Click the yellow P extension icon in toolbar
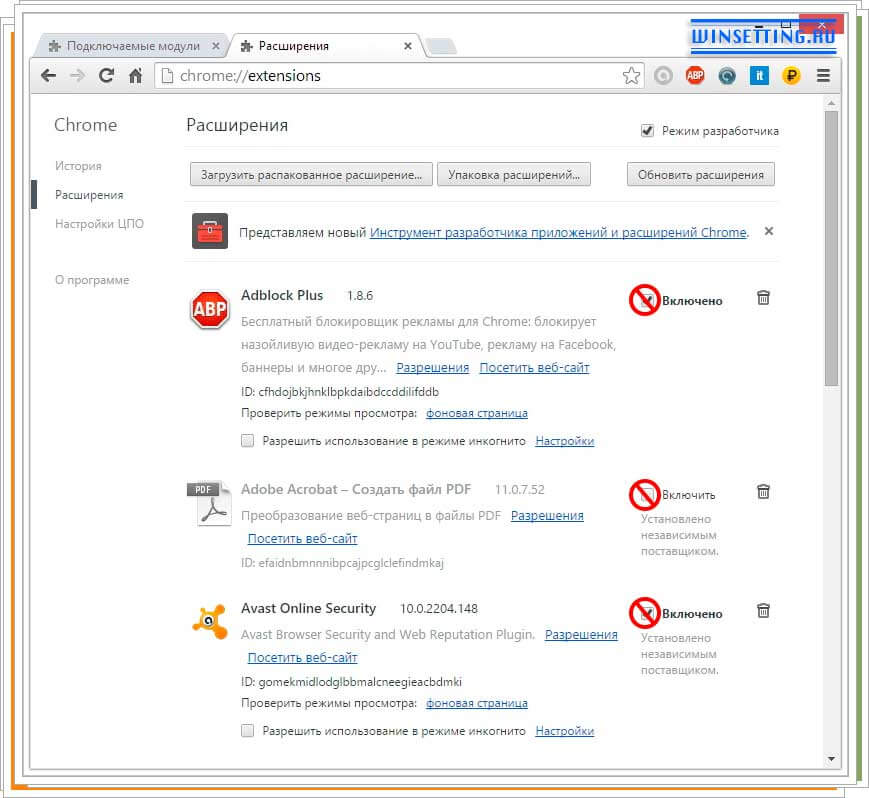869x798 pixels. point(790,75)
